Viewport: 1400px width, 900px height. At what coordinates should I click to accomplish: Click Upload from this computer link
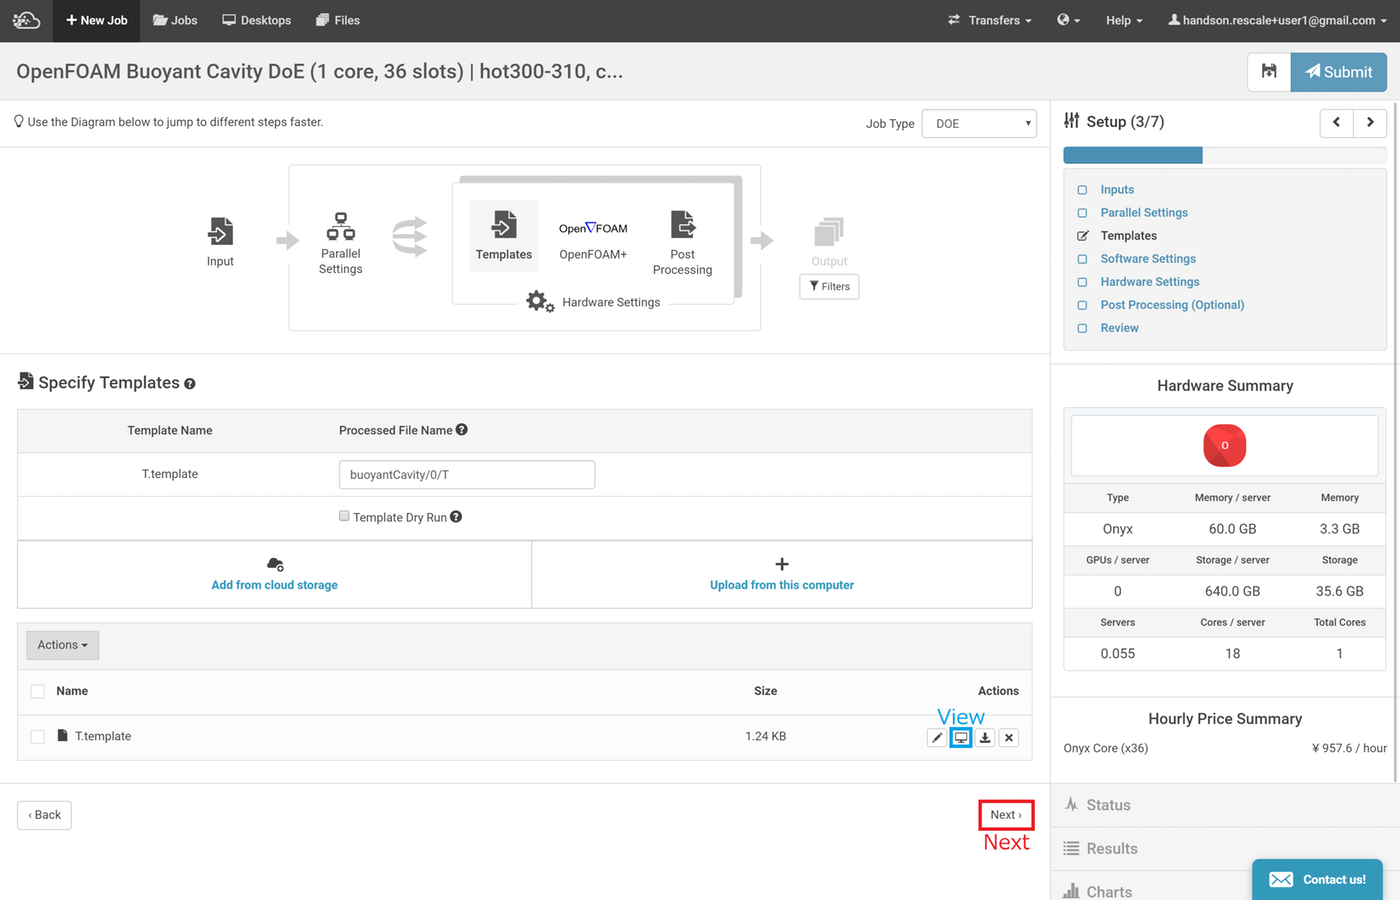(x=782, y=585)
